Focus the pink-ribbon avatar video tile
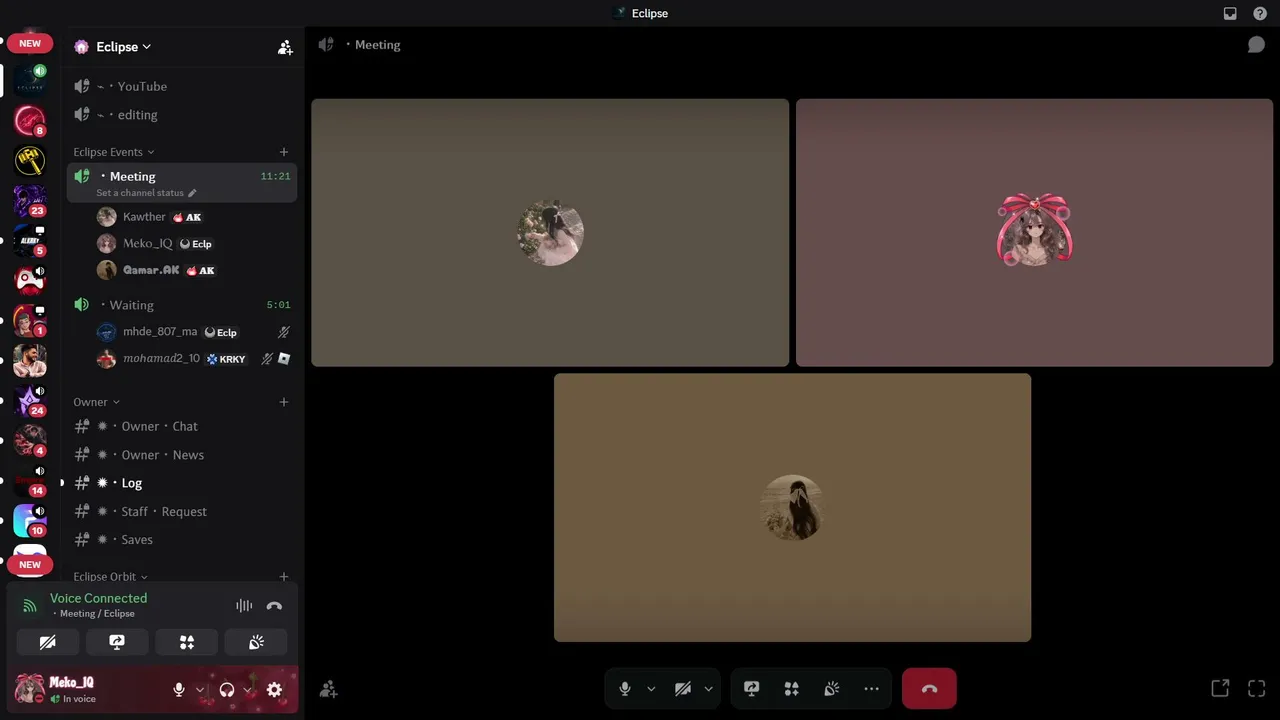1280x720 pixels. (1035, 232)
